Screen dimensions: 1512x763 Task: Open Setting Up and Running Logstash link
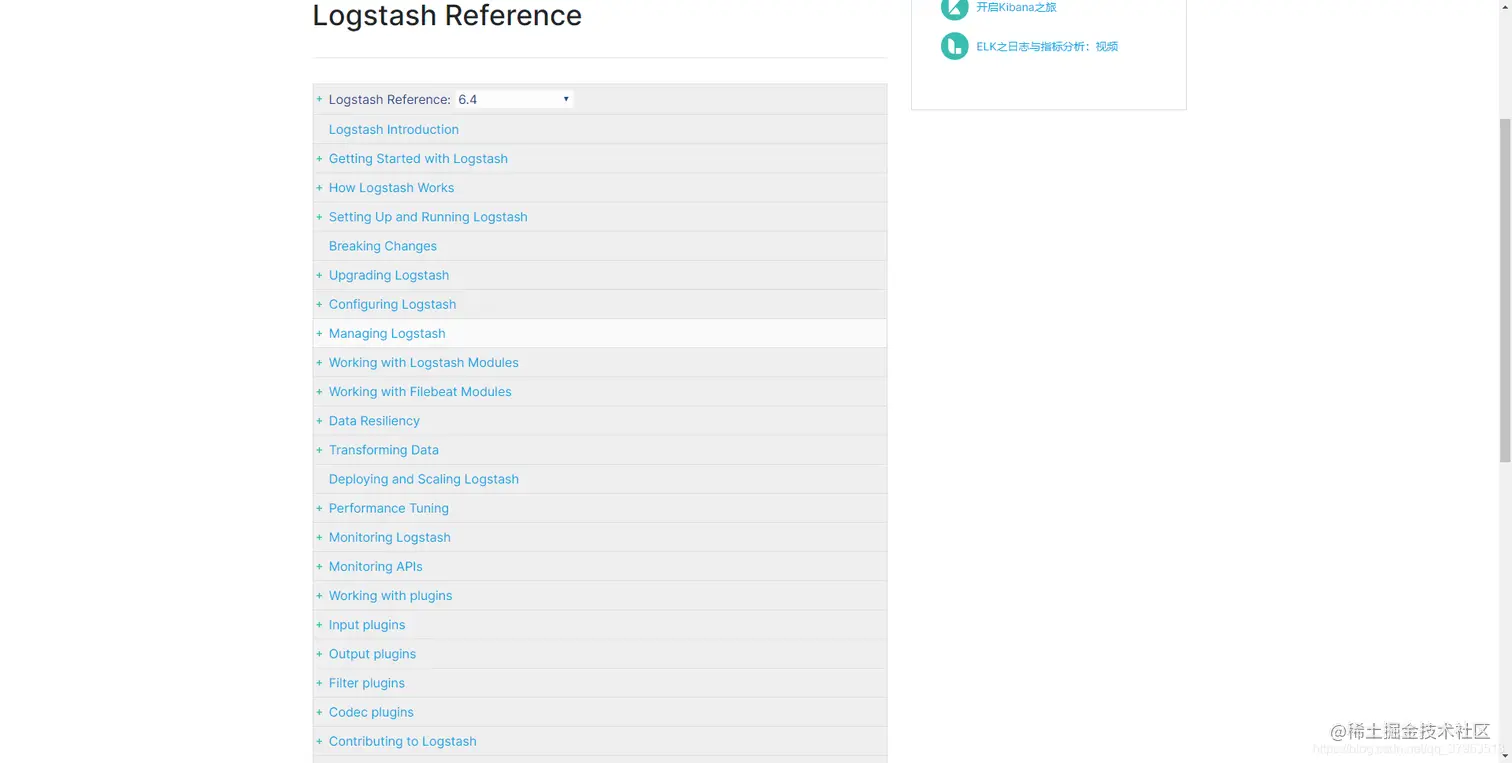click(428, 216)
